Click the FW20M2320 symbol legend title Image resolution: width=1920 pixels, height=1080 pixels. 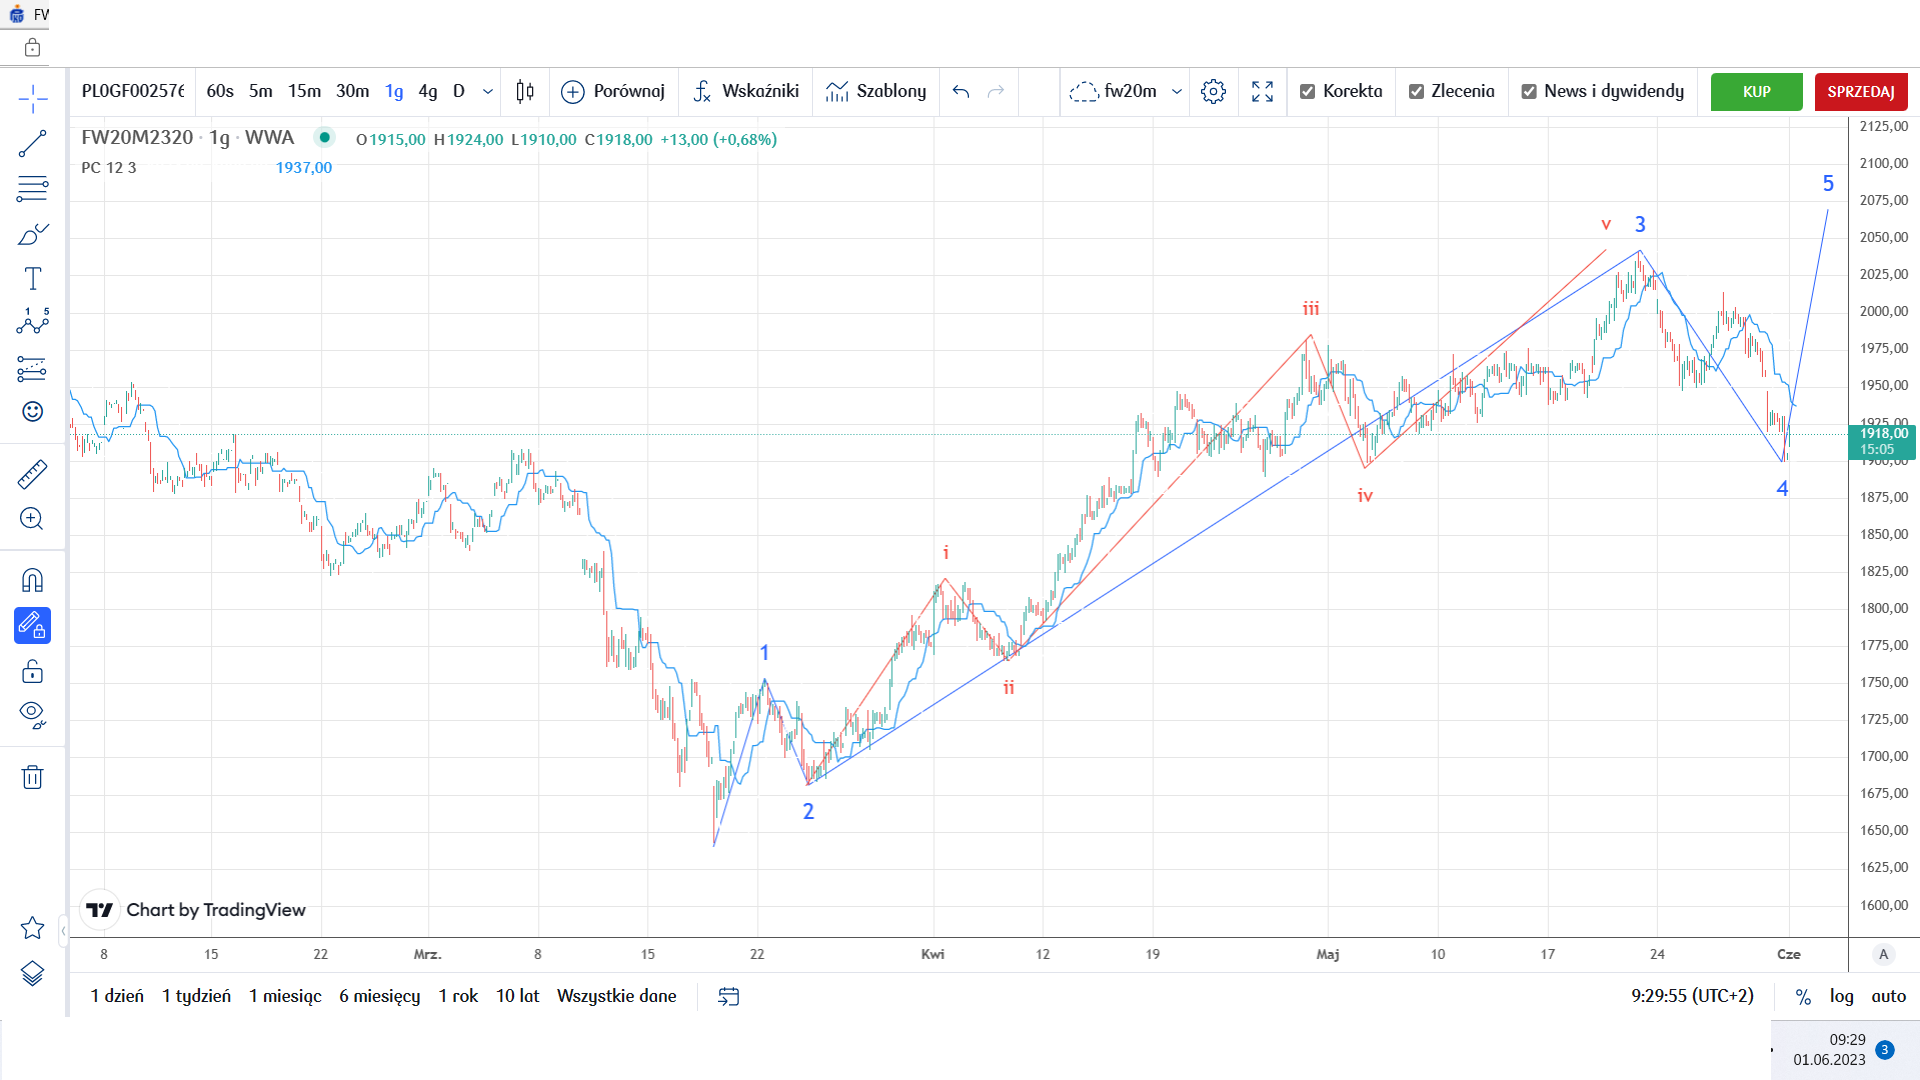click(x=137, y=138)
